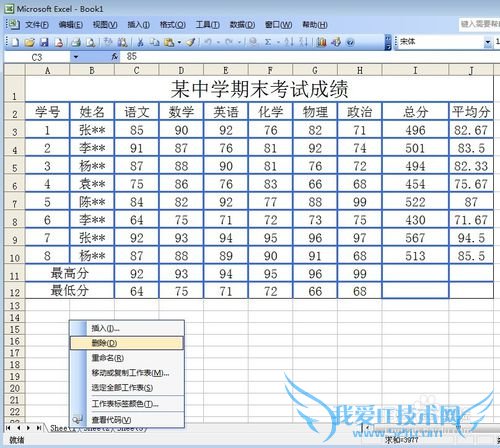Open the 编辑(E) menu
This screenshot has height=448, width=500.
click(x=71, y=25)
